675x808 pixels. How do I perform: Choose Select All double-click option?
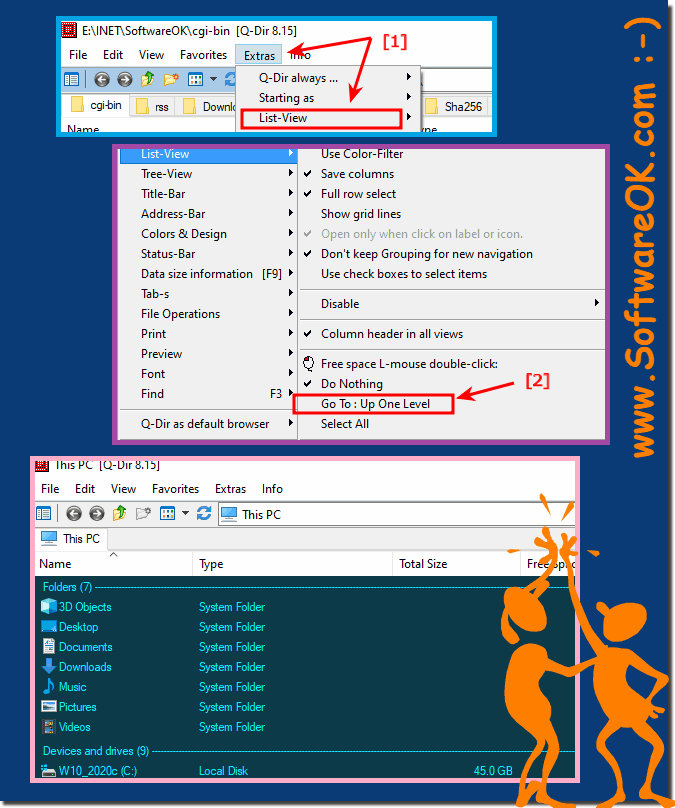345,424
